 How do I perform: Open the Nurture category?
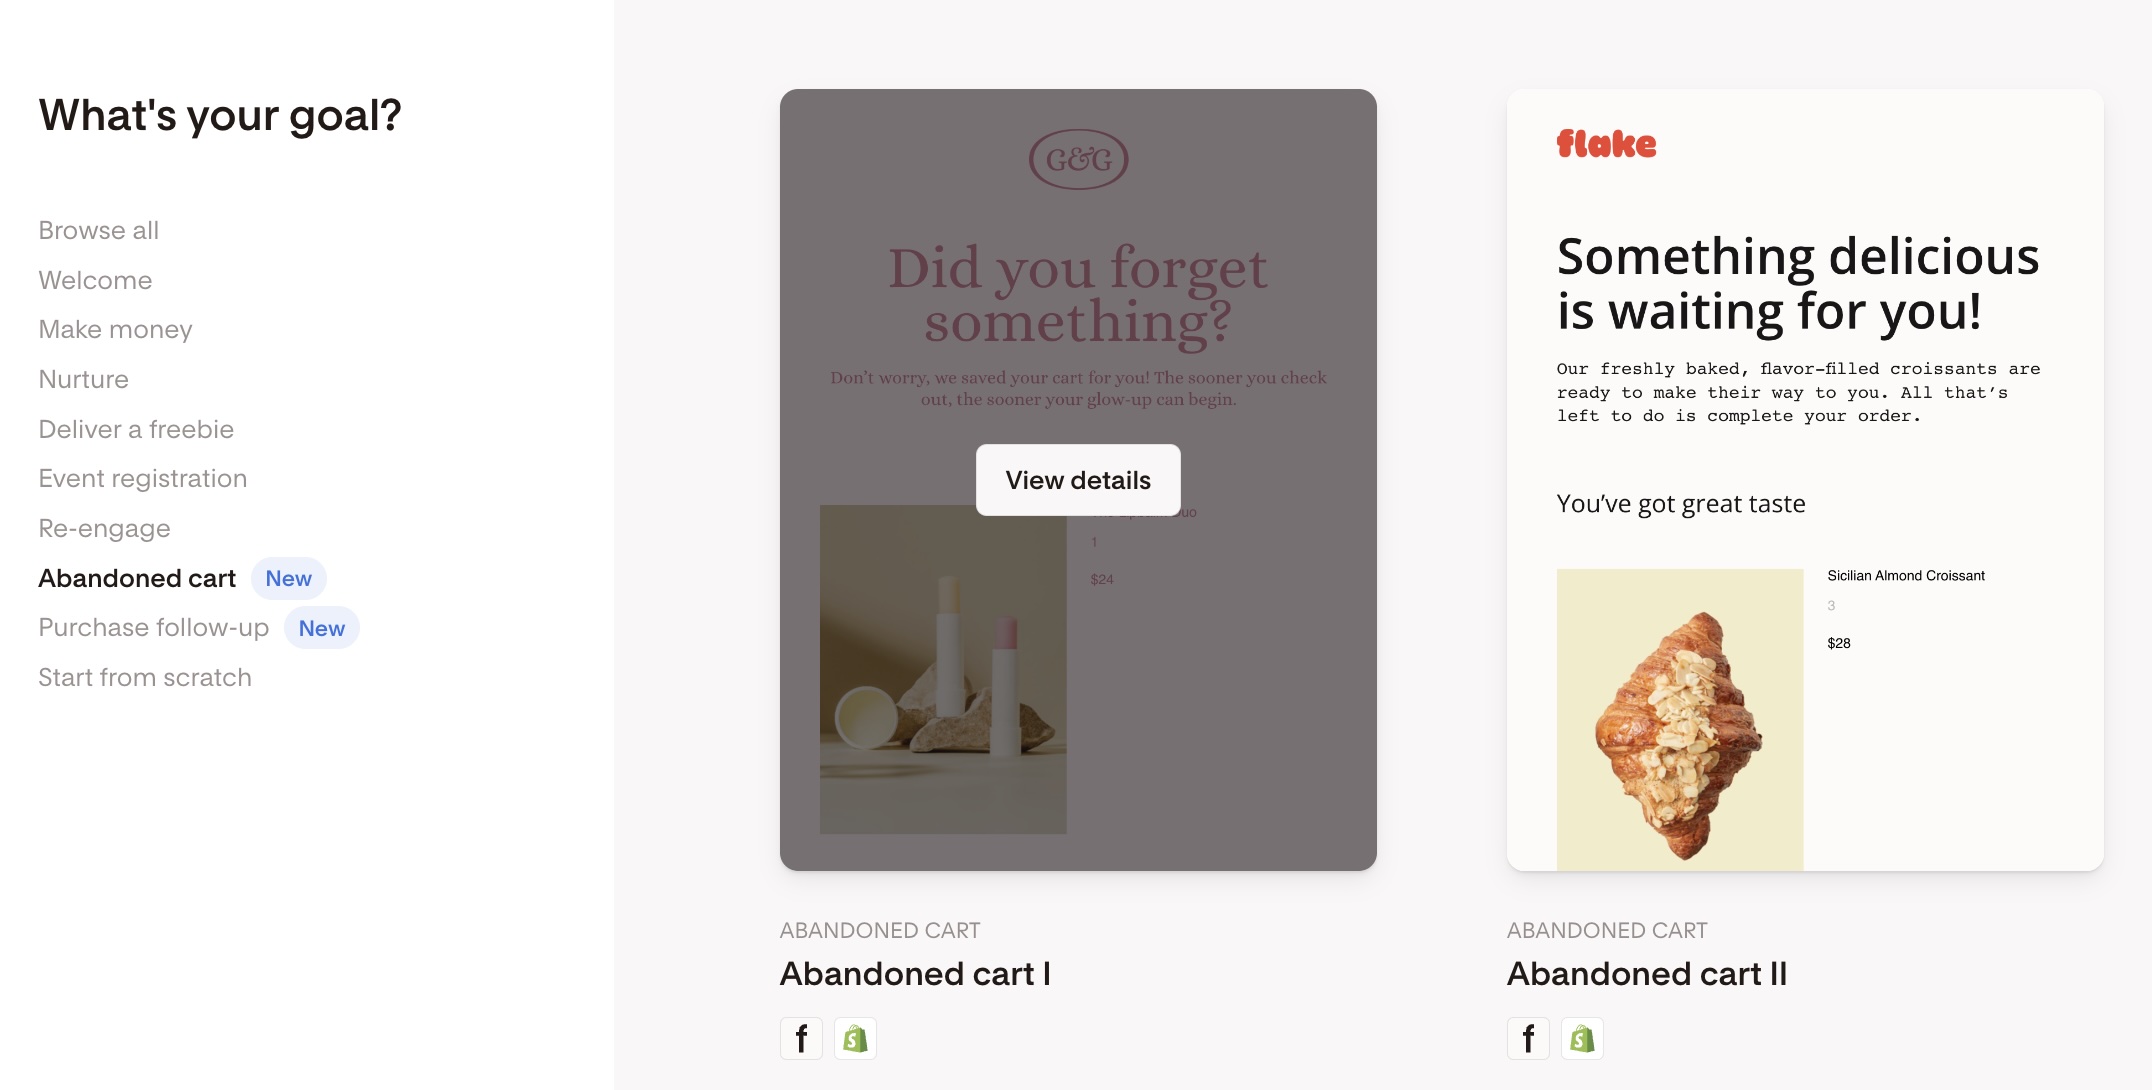[x=84, y=379]
